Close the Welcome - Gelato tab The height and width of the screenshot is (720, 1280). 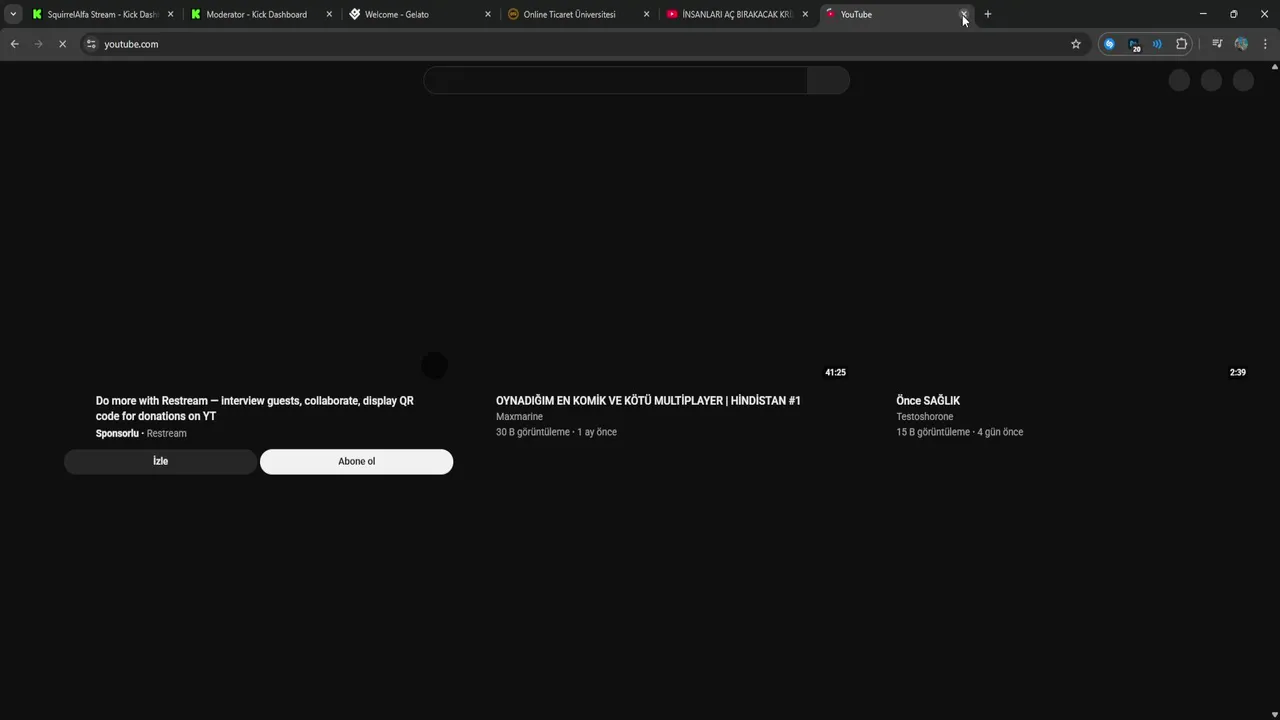click(x=488, y=14)
